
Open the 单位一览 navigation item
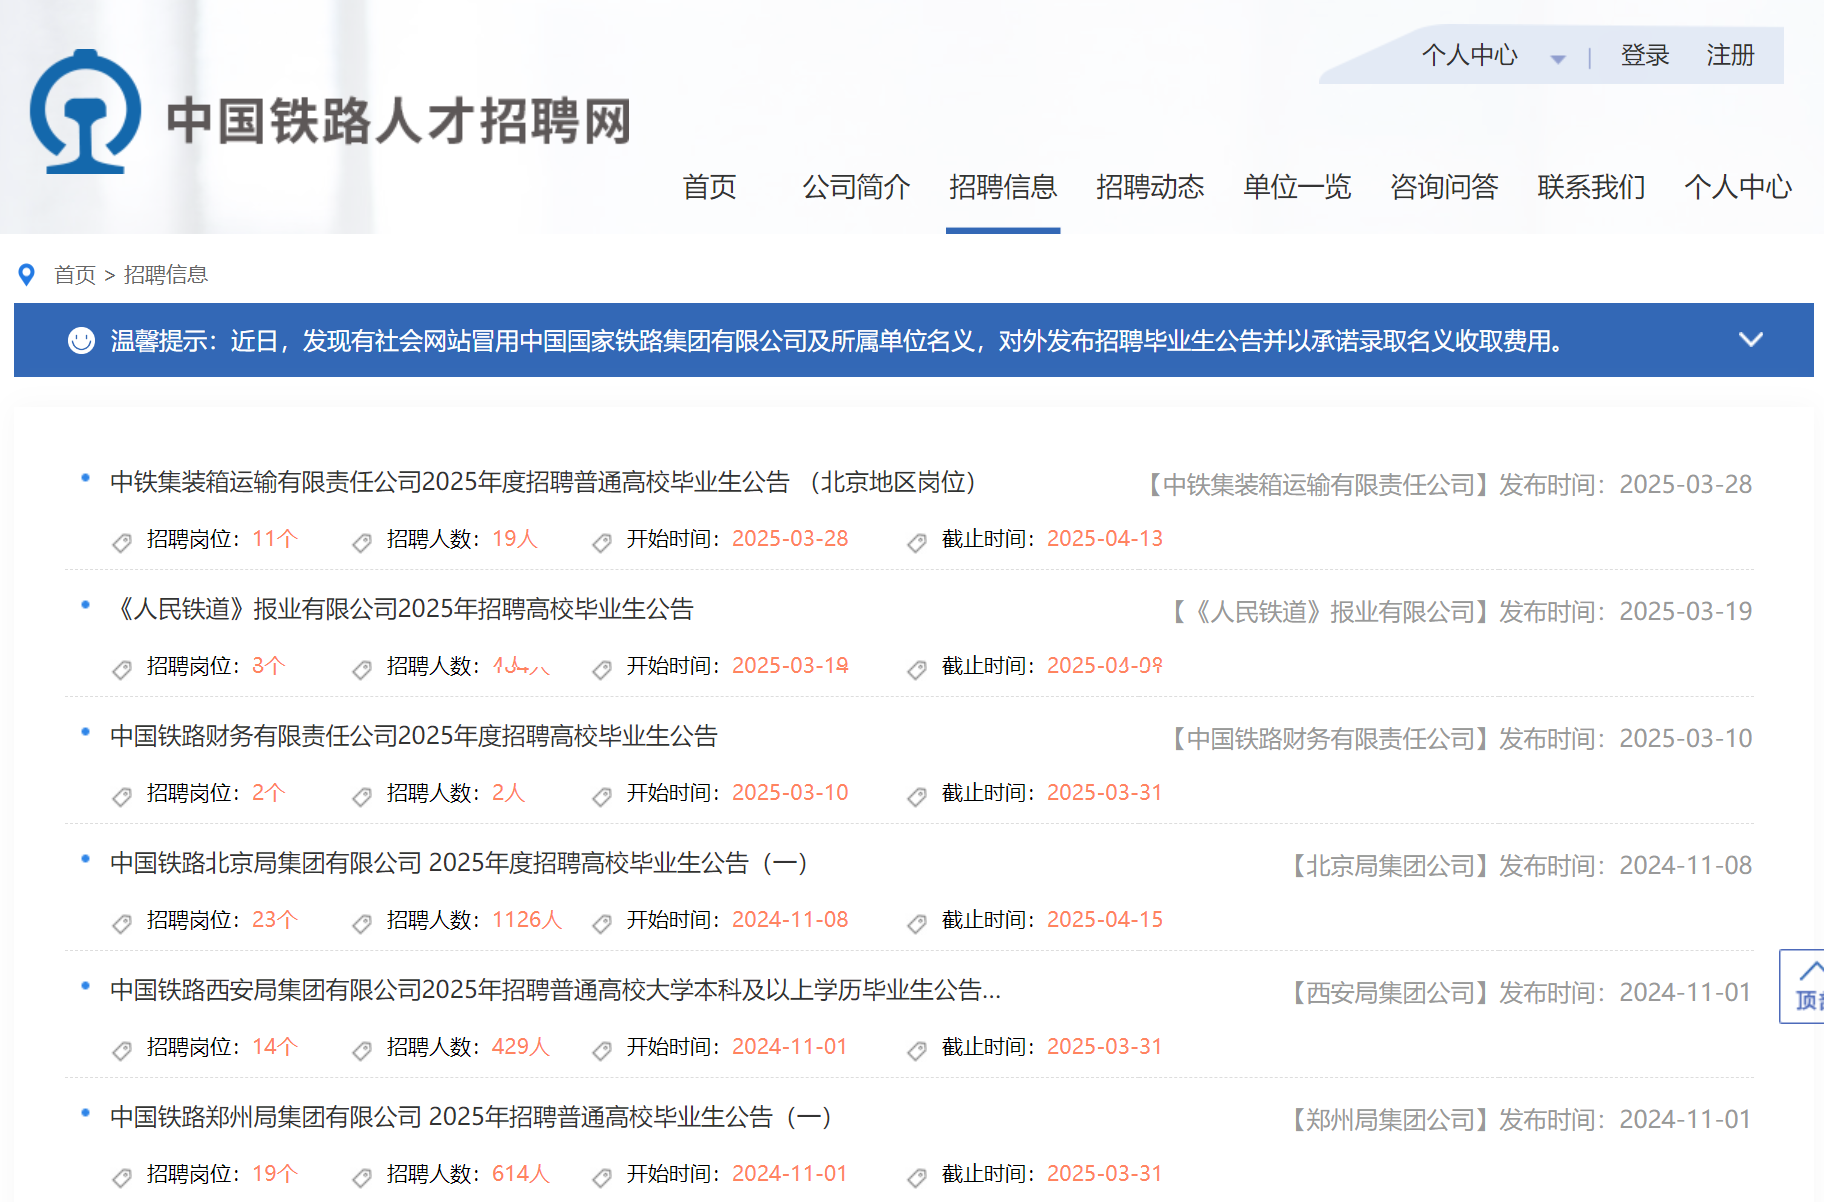[1296, 187]
